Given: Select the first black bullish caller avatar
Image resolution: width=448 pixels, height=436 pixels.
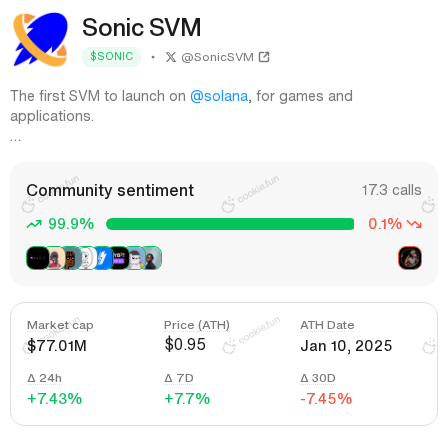Looking at the screenshot, I should tap(38, 258).
